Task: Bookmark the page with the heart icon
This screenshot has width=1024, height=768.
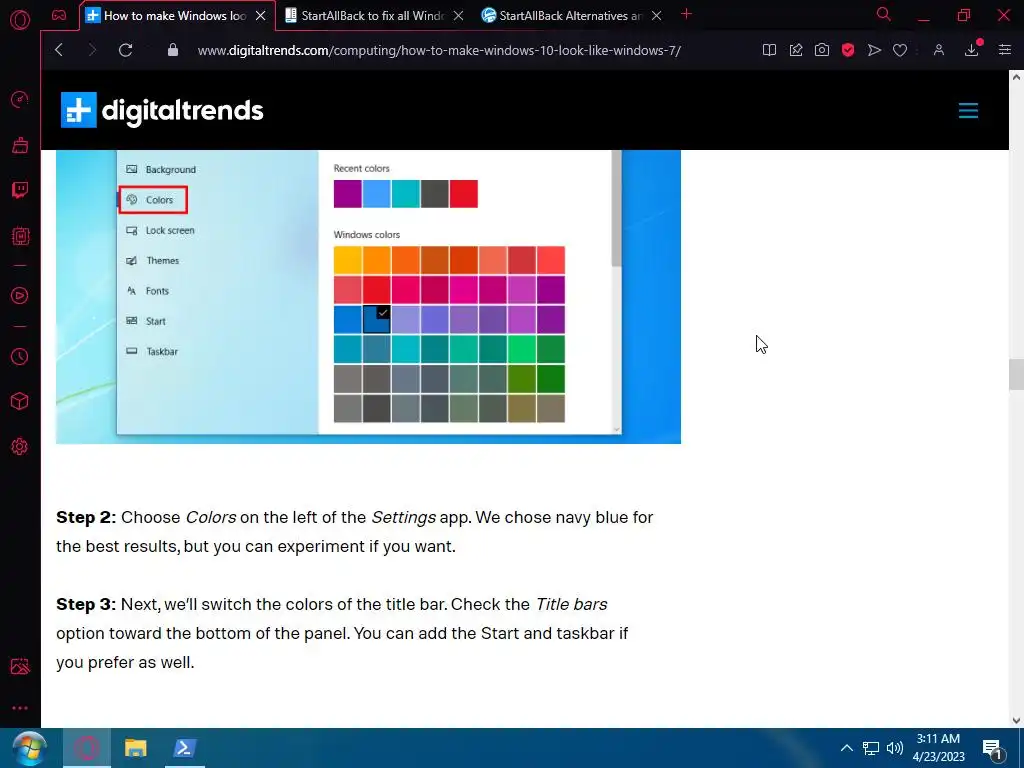Action: pyautogui.click(x=900, y=50)
